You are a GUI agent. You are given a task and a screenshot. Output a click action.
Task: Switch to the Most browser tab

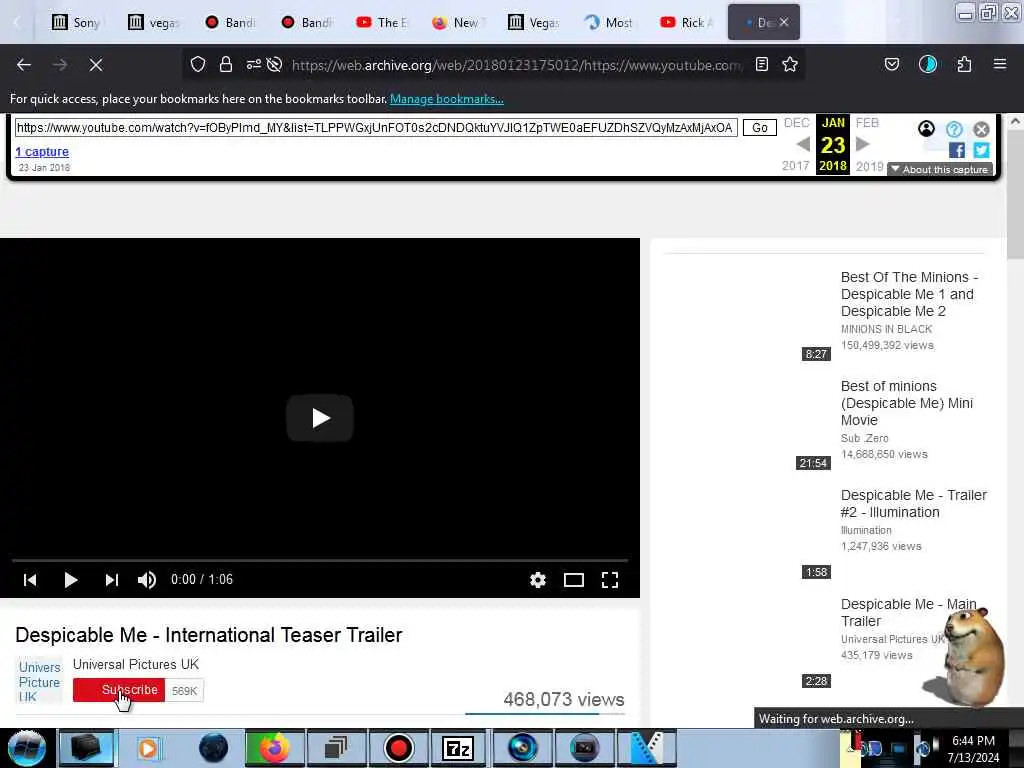tap(609, 22)
